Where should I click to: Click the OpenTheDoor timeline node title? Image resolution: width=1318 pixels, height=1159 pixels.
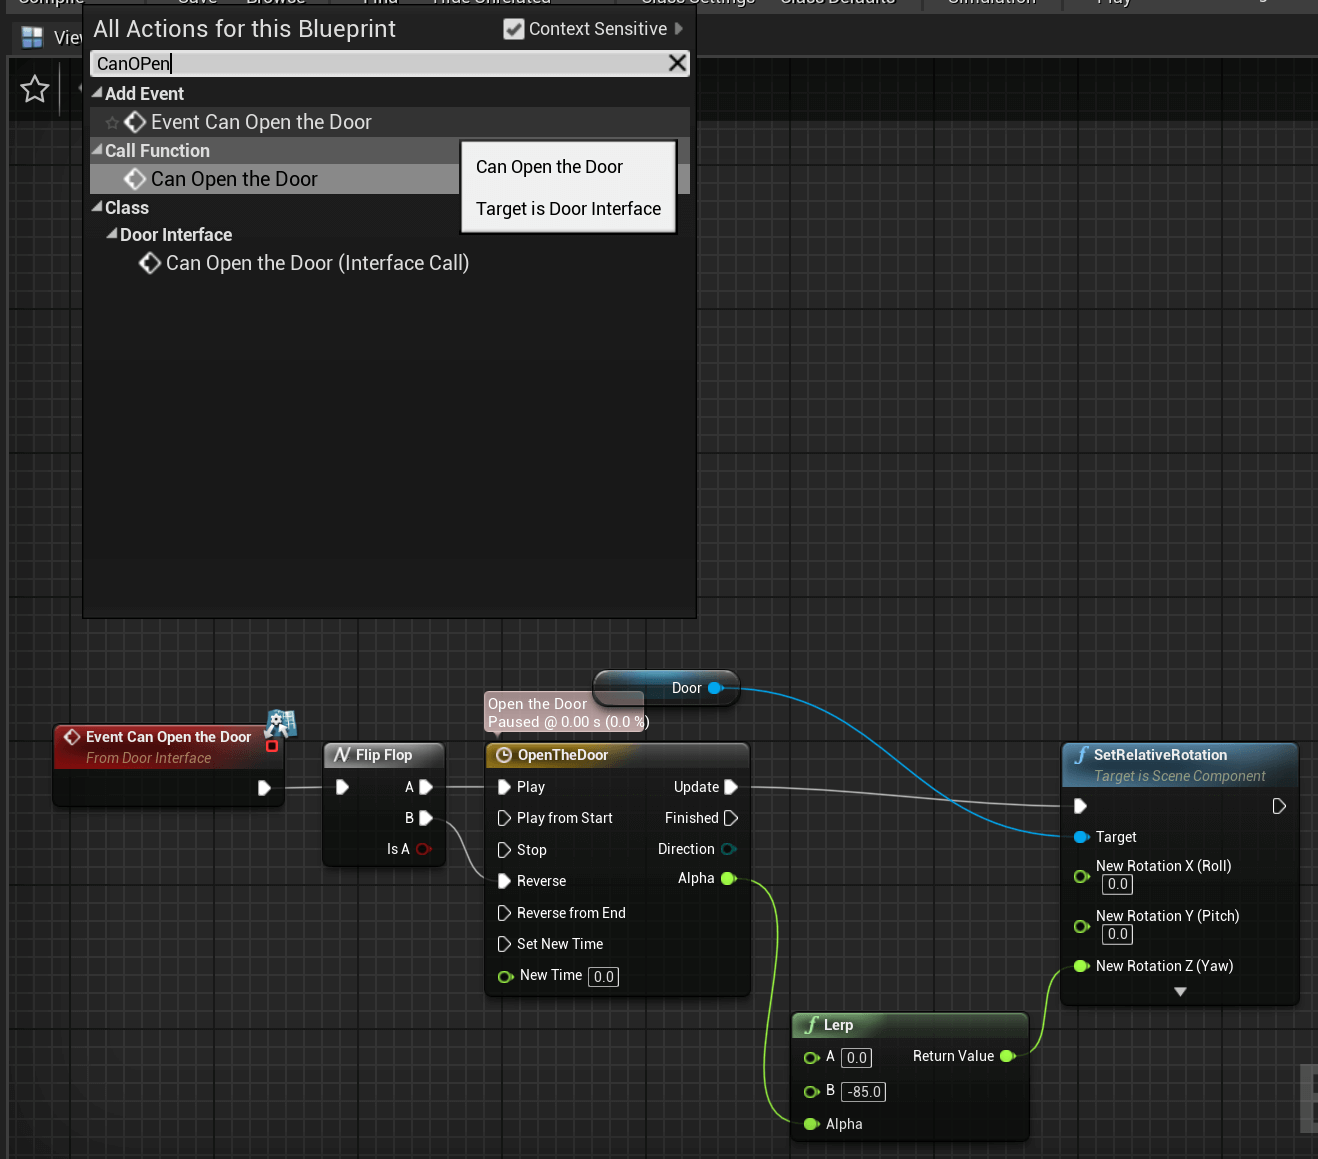563,755
